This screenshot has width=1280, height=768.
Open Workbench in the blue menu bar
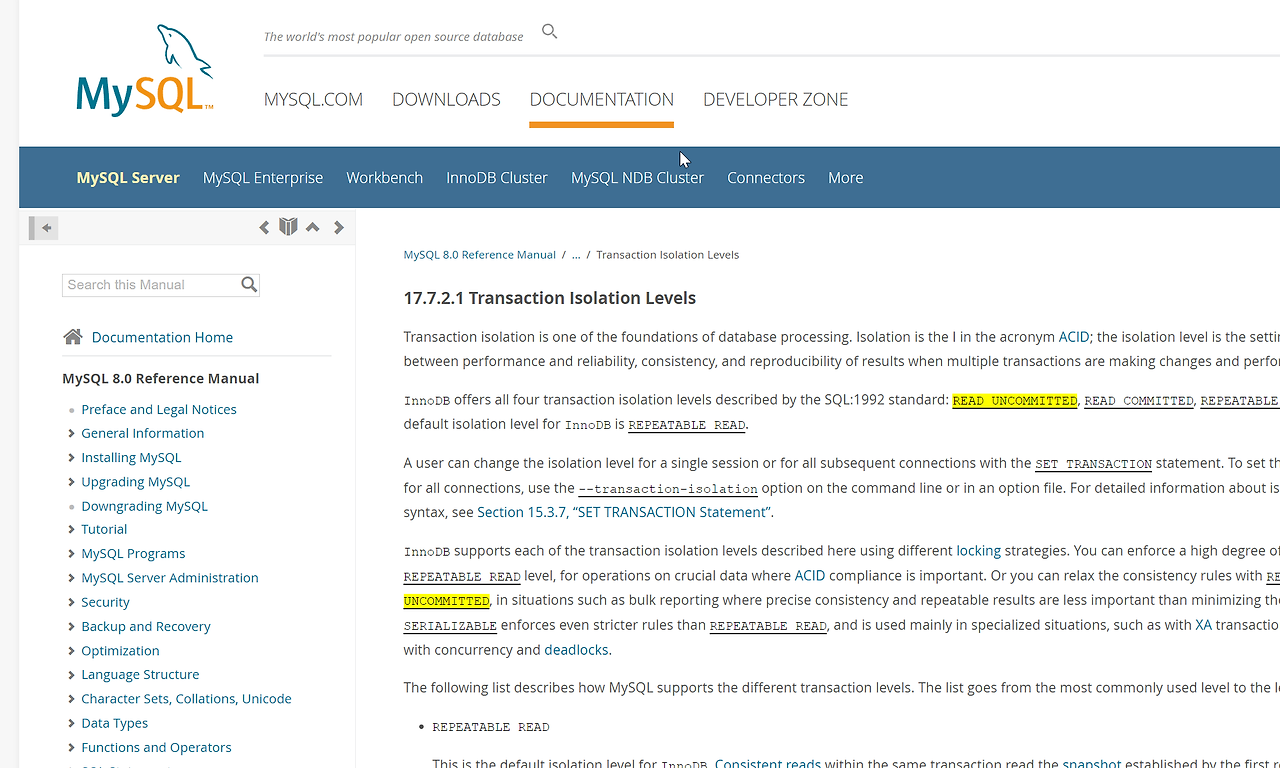point(385,177)
